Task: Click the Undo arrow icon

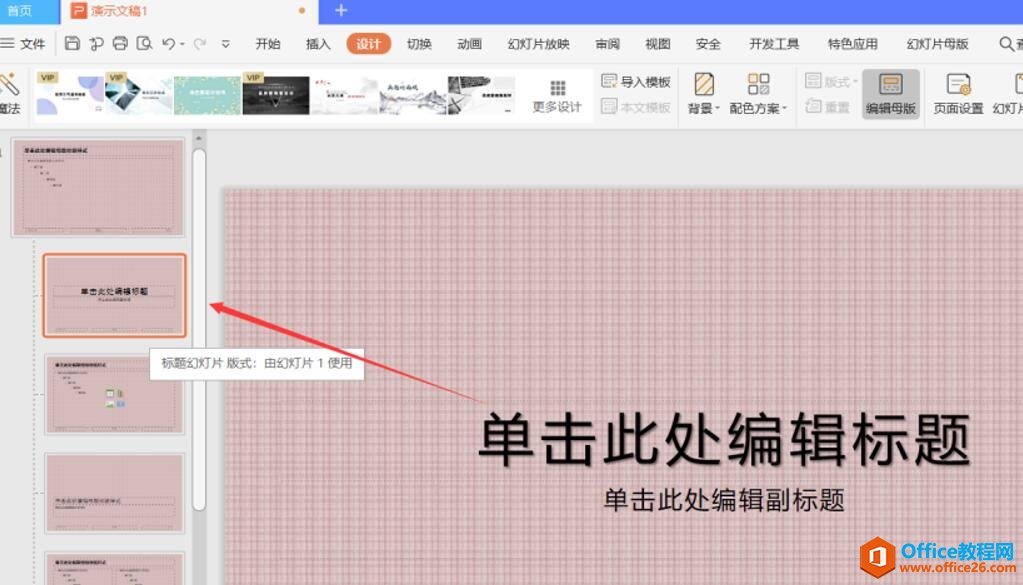Action: pyautogui.click(x=168, y=43)
